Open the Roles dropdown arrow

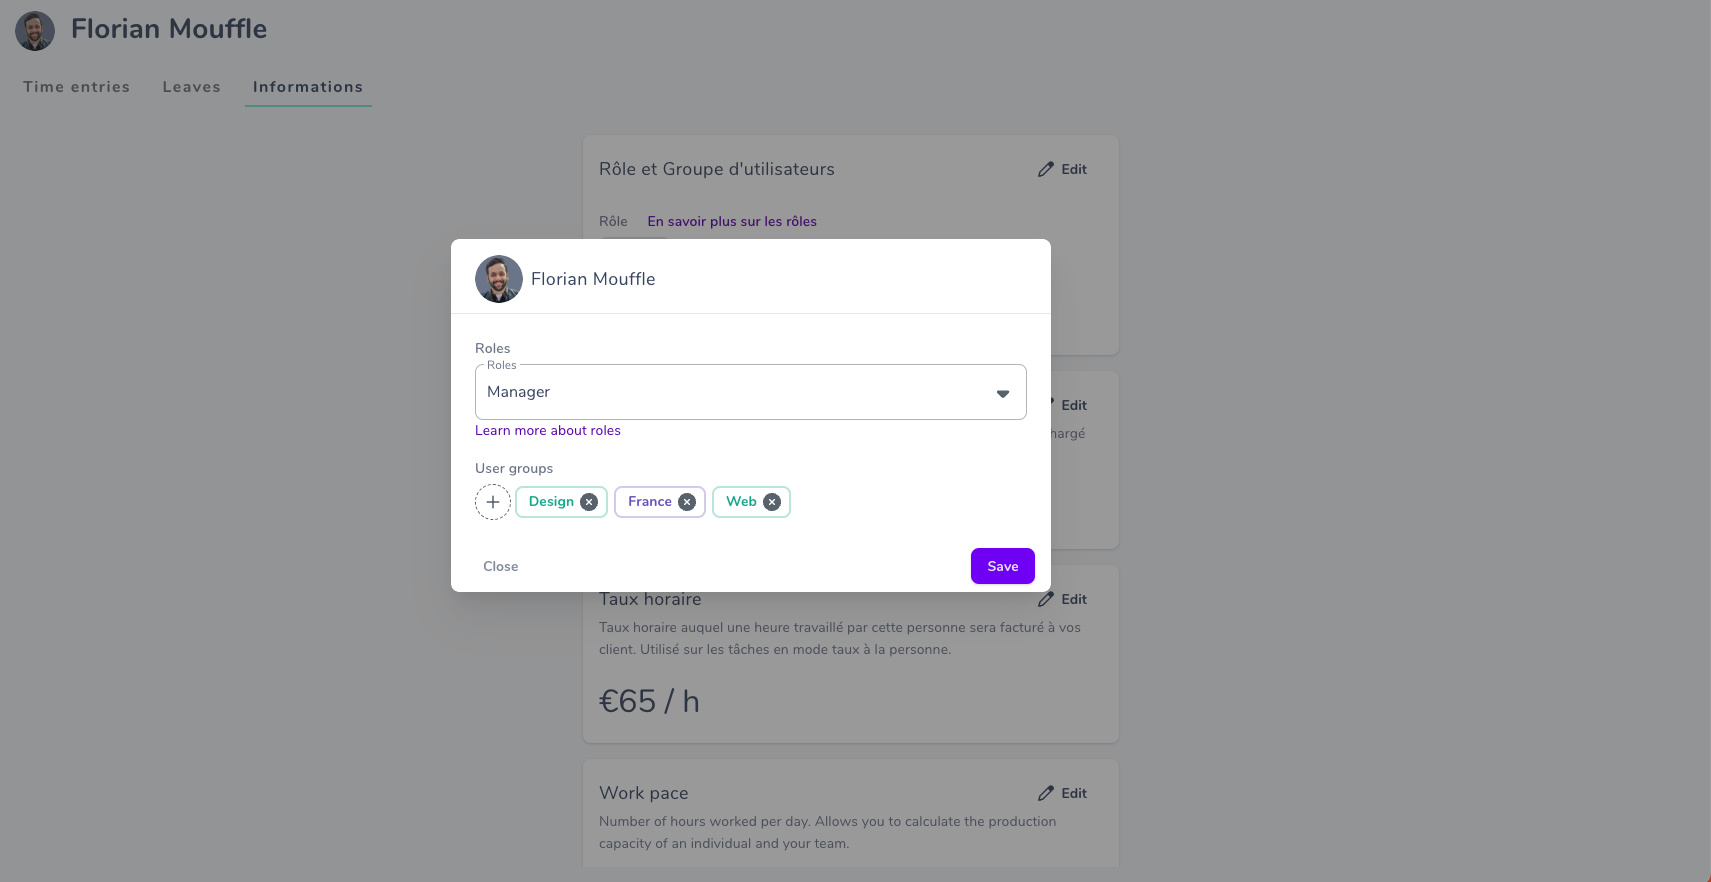[x=1003, y=393]
